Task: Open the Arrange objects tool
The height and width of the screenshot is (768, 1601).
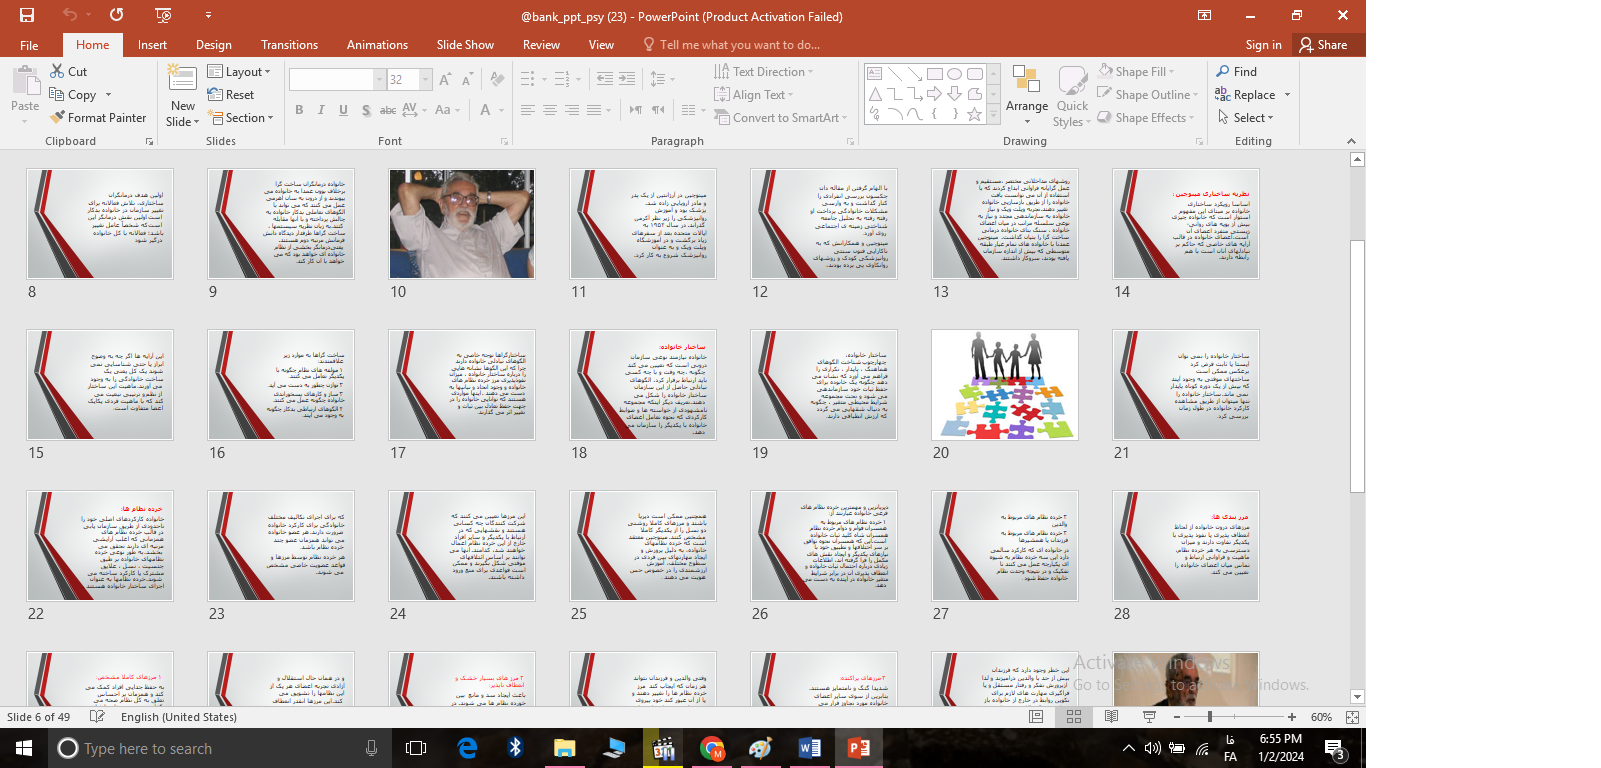Action: pyautogui.click(x=1027, y=92)
